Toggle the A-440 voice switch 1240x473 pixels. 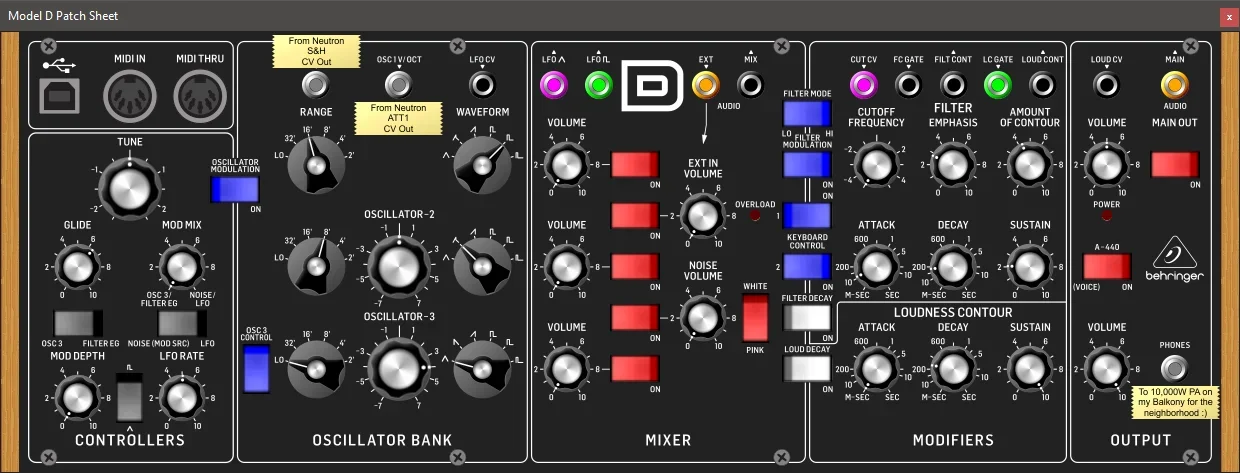[x=1107, y=266]
